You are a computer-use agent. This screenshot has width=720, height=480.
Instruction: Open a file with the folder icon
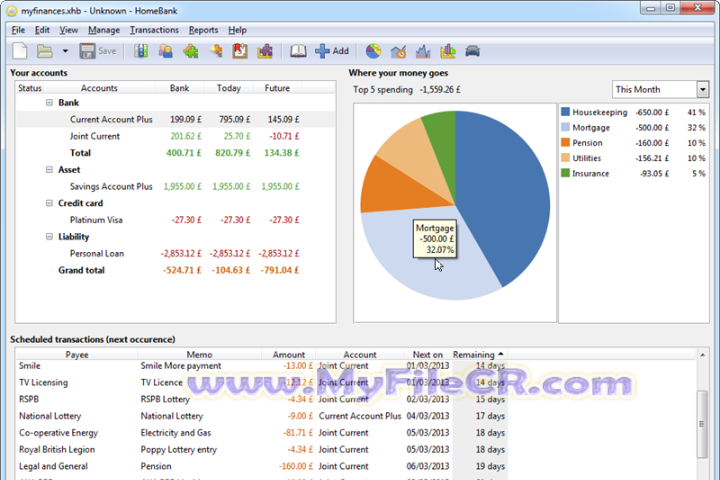(x=45, y=51)
